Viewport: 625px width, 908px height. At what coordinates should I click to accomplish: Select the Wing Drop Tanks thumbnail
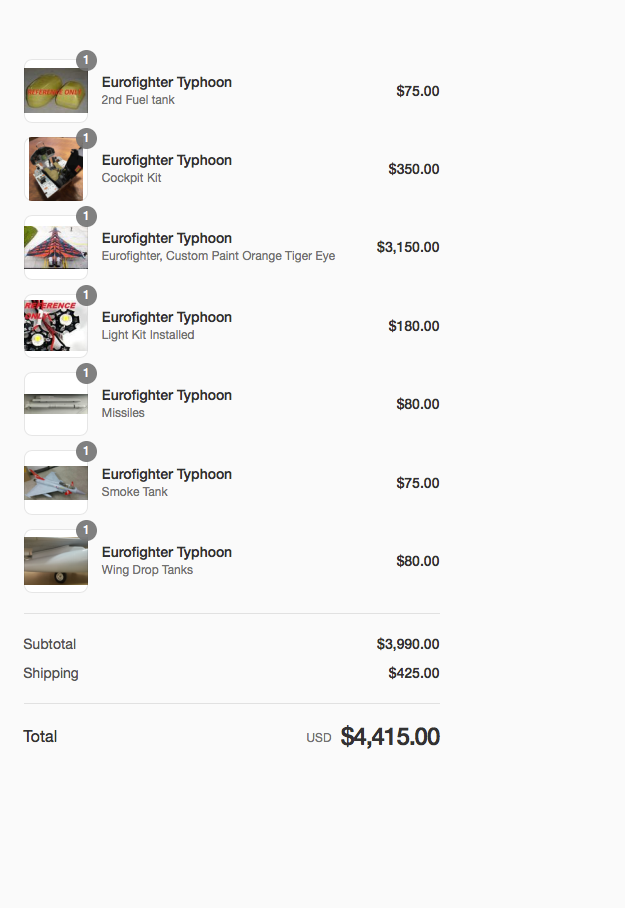click(x=56, y=561)
